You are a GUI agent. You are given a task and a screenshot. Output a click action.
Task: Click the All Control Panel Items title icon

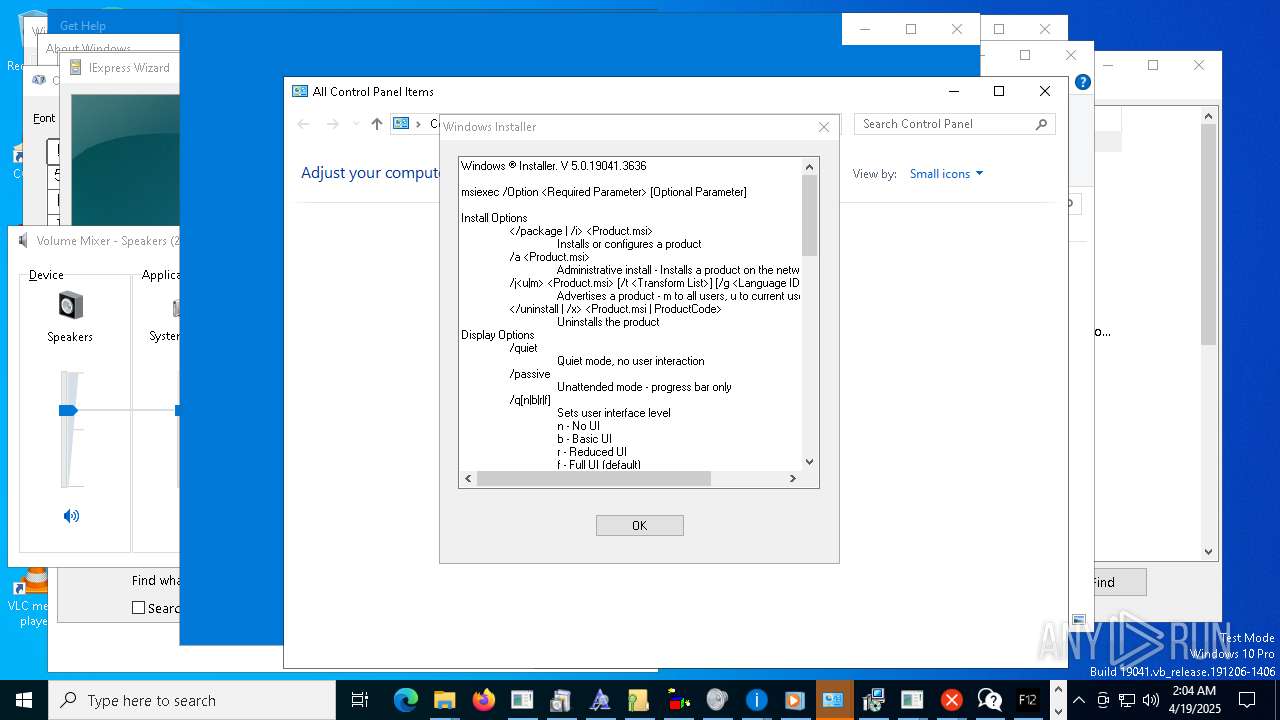[x=299, y=91]
